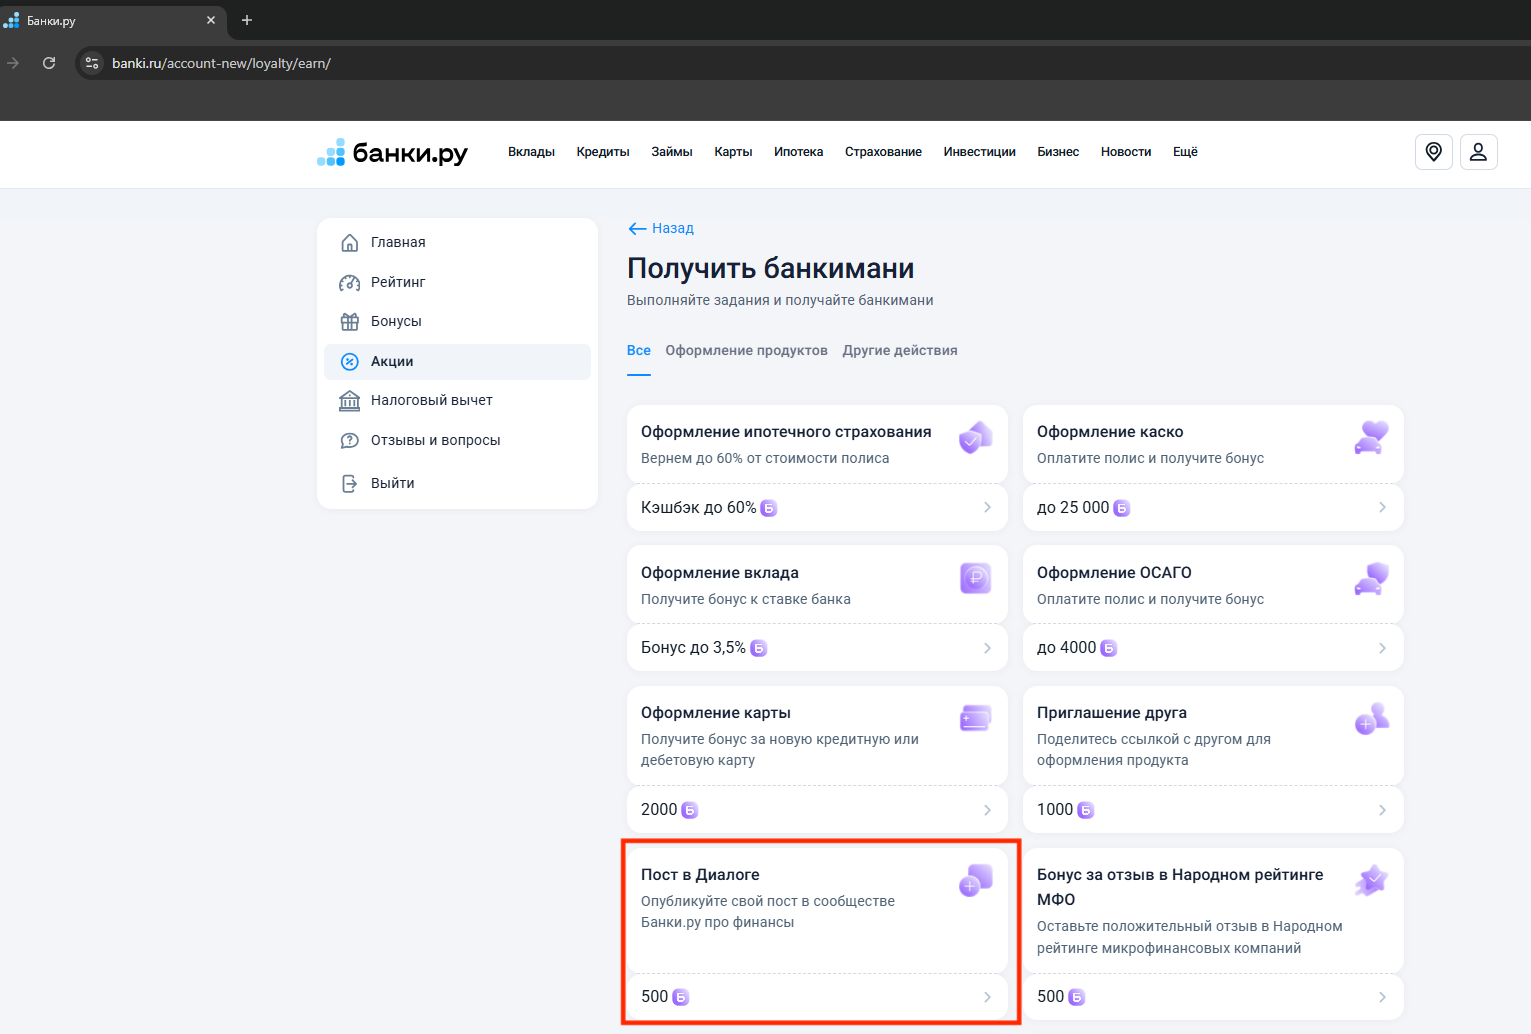Go back via the Назад link

pyautogui.click(x=673, y=229)
